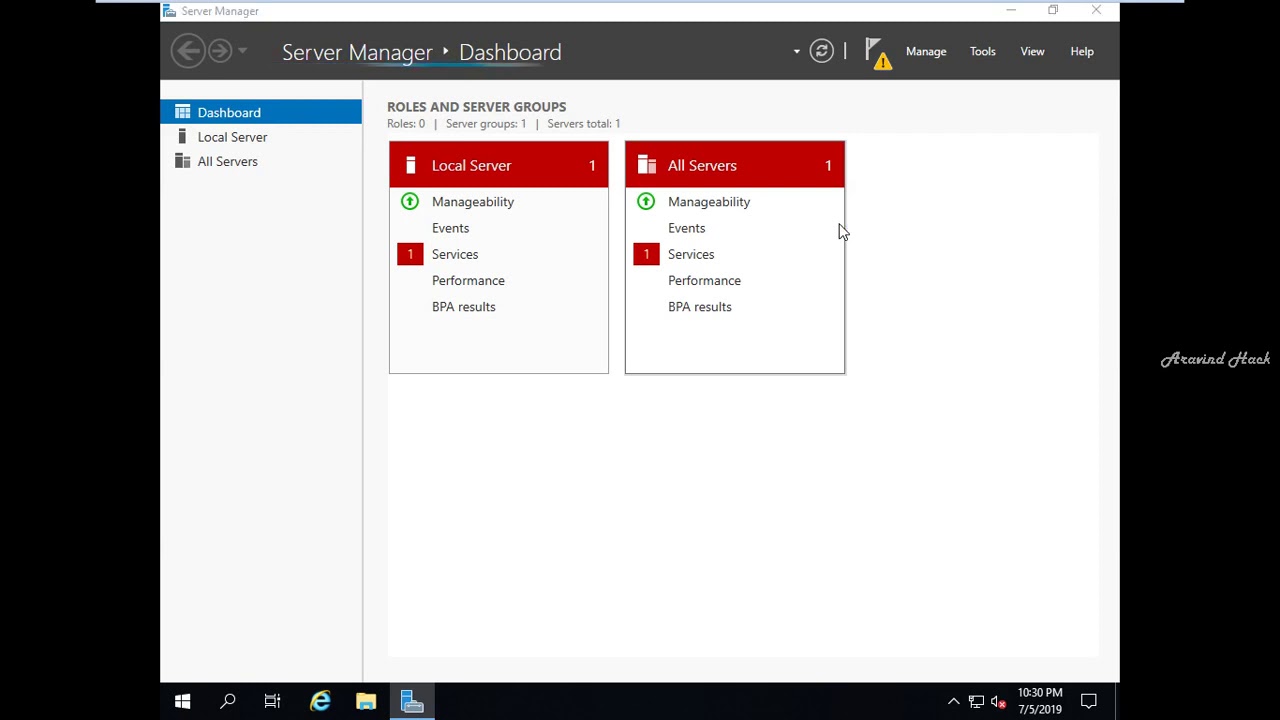Image resolution: width=1280 pixels, height=720 pixels.
Task: Launch Internet Explorer from taskbar
Action: pos(320,702)
